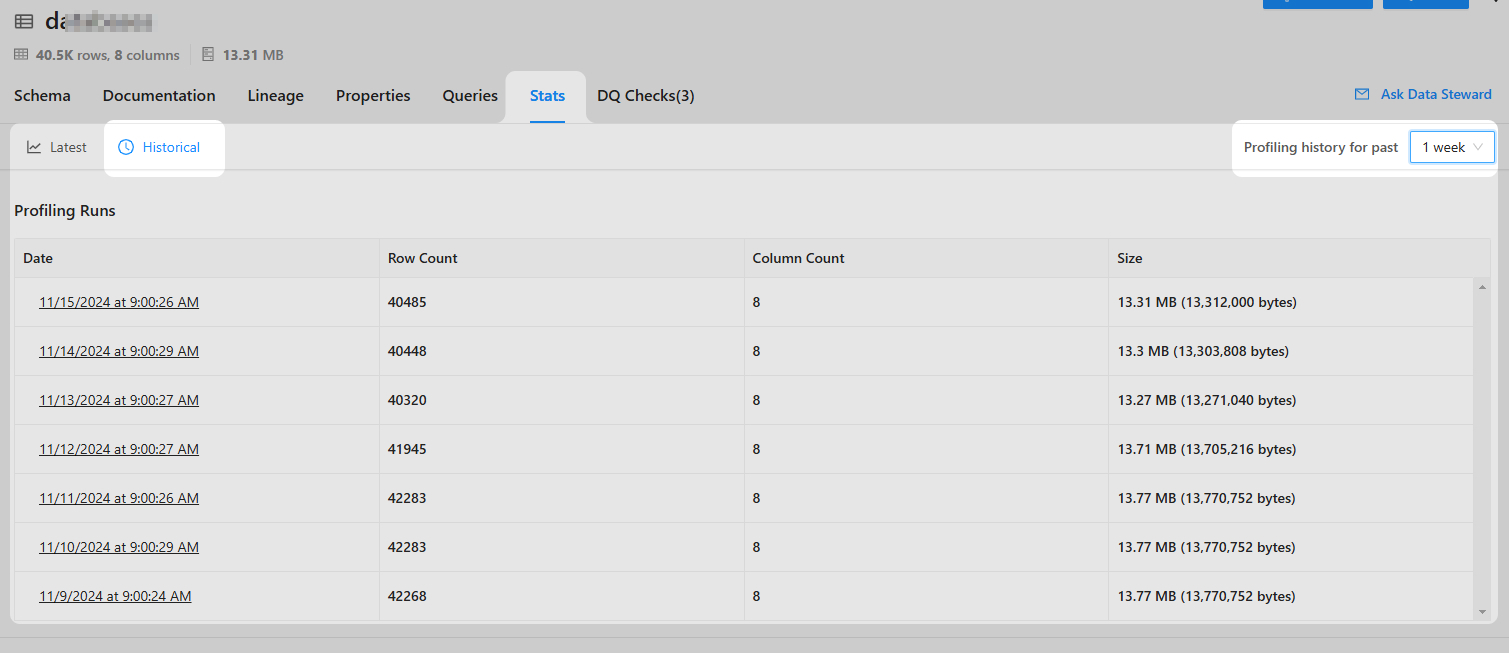Open the 11/9/2024 at 9:00:24 AM run
Viewport: 1509px width, 653px height.
(115, 596)
